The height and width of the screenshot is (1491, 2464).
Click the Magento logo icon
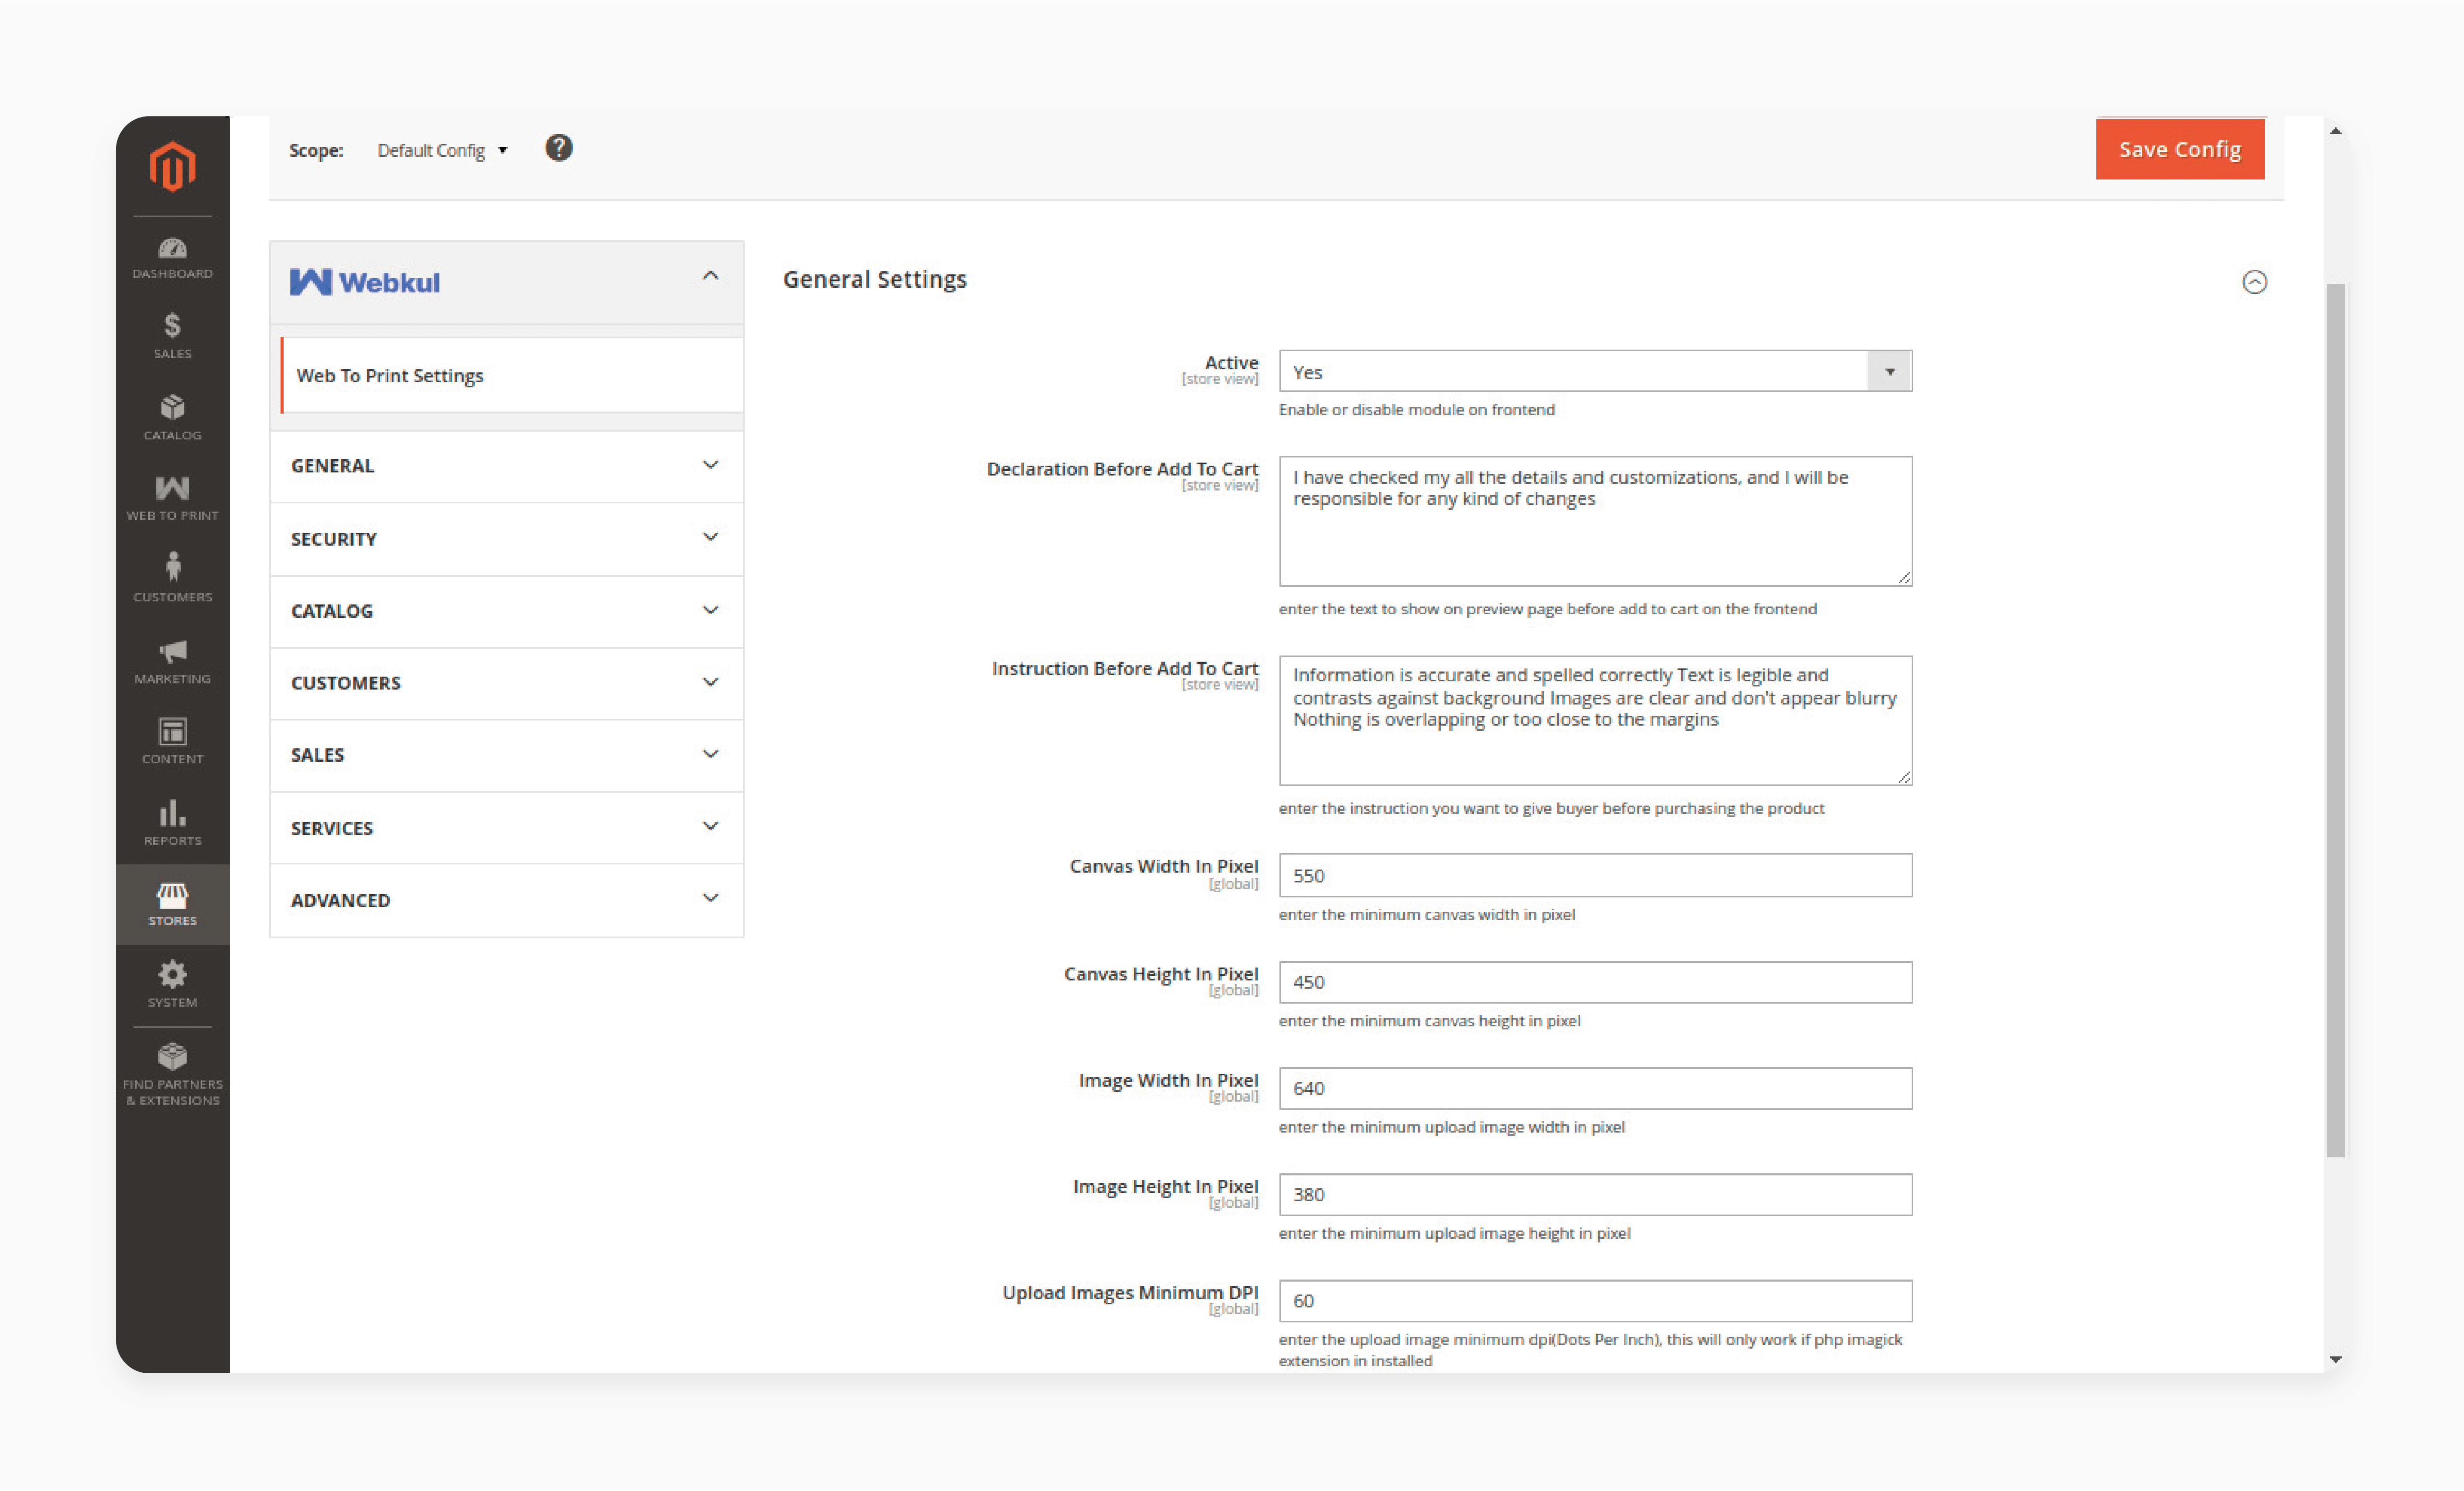pos(172,166)
